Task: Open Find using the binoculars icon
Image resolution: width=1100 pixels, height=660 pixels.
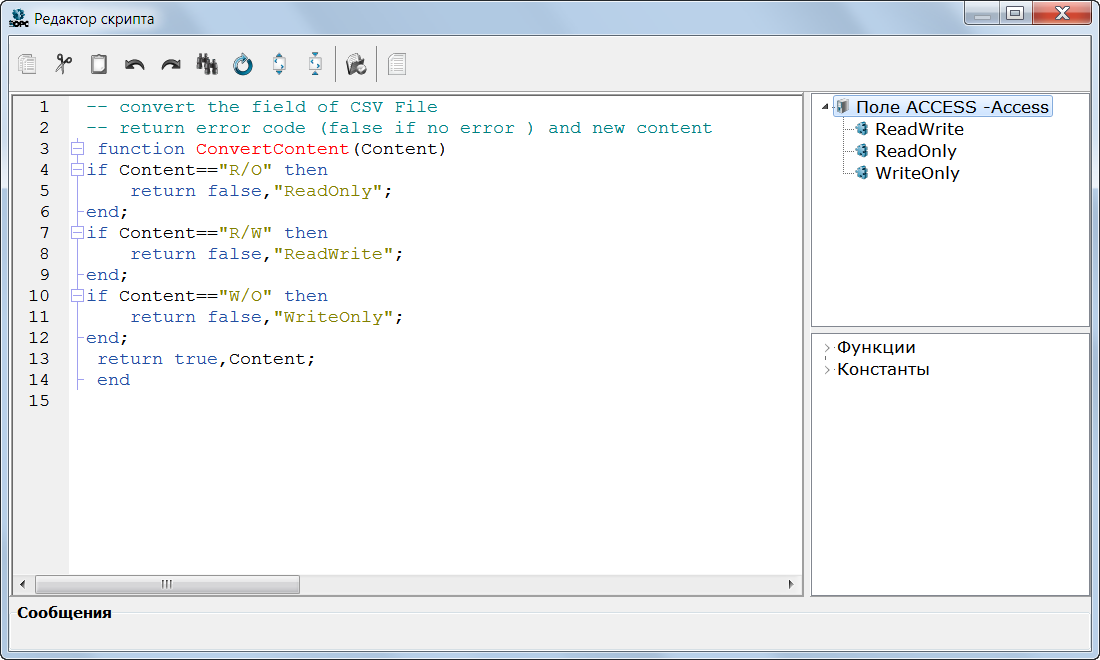Action: pyautogui.click(x=207, y=64)
